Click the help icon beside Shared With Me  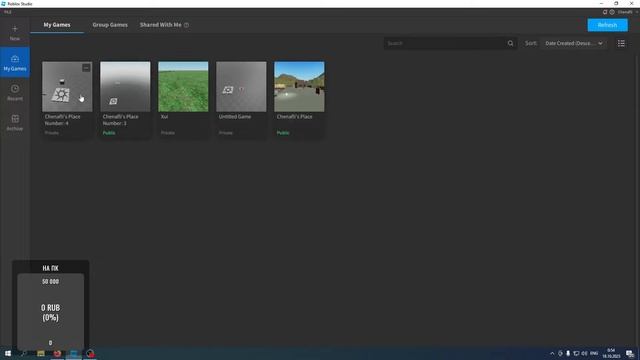click(x=186, y=25)
